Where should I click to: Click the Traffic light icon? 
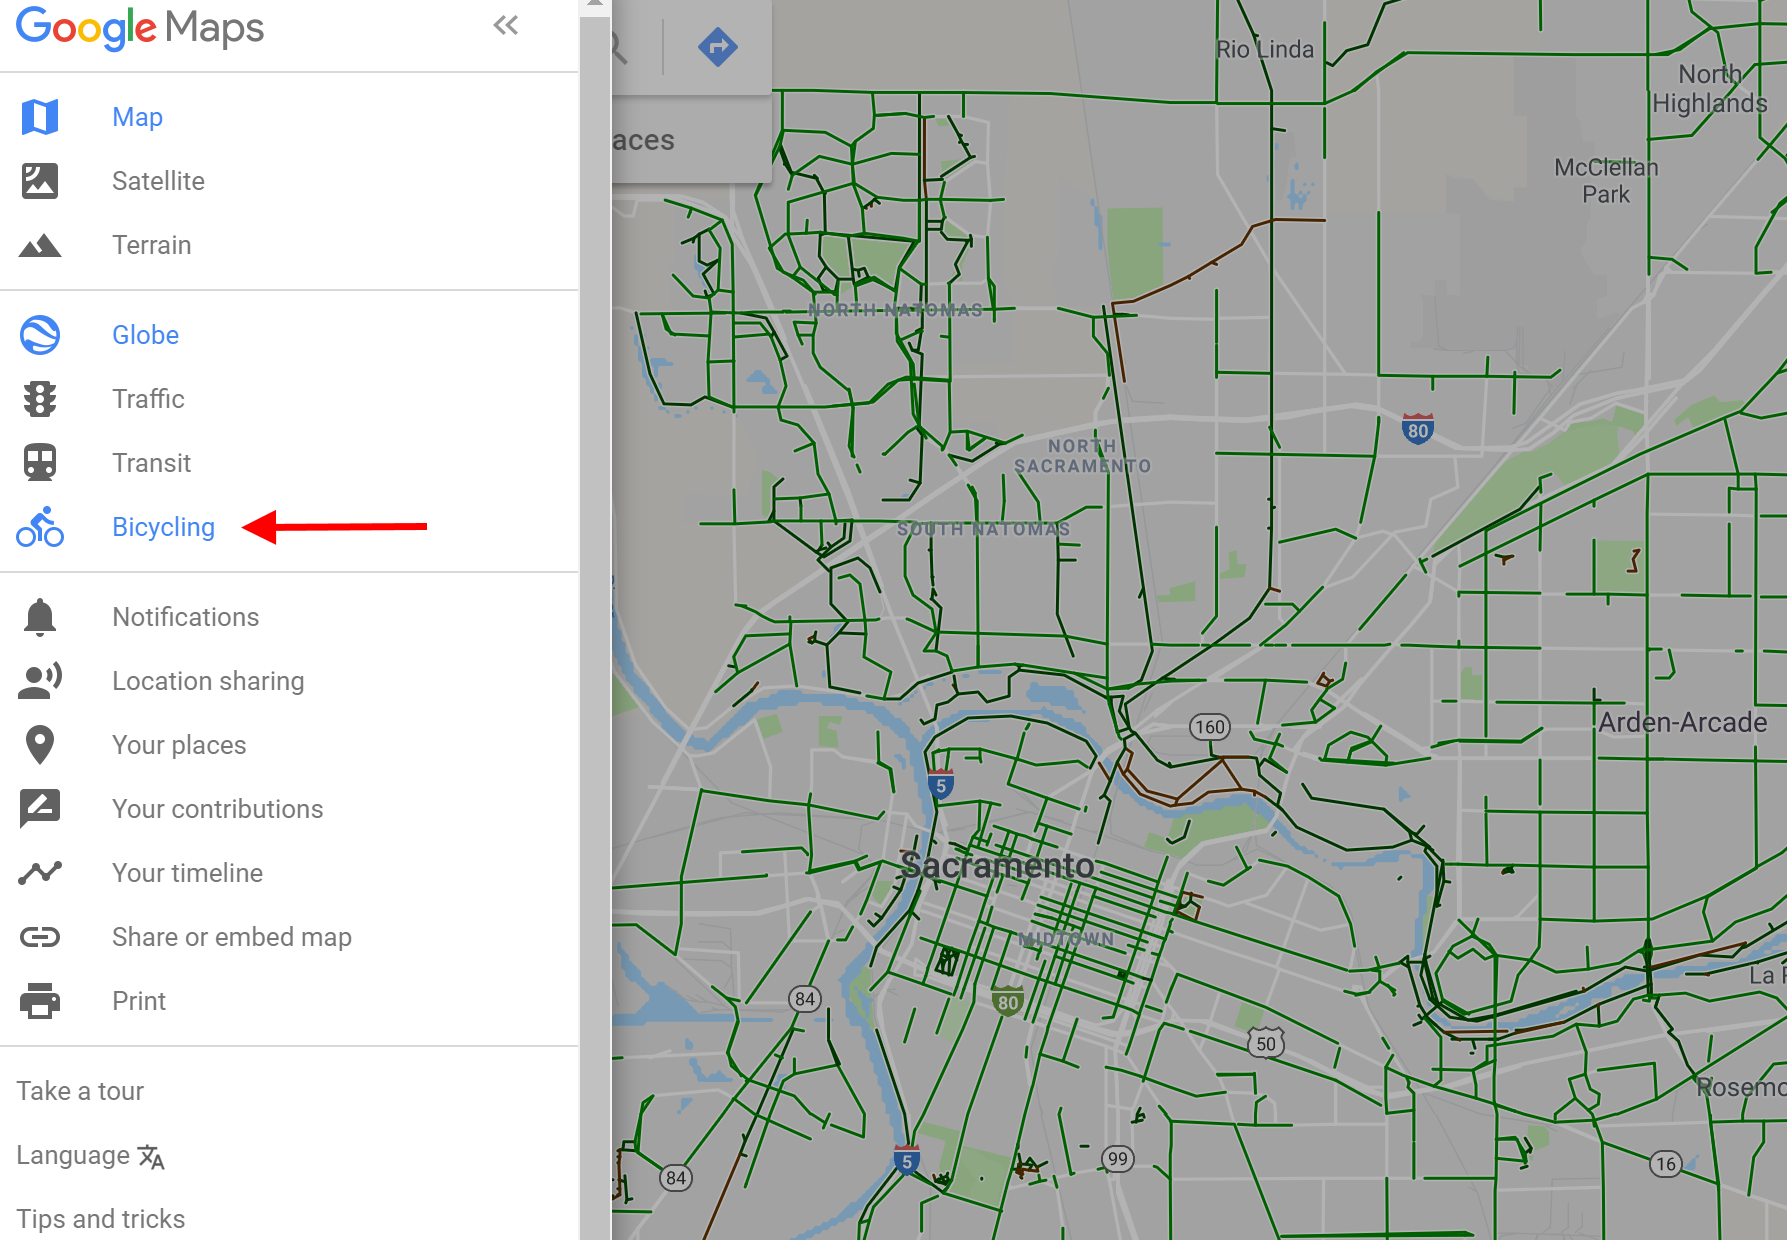[x=40, y=399]
